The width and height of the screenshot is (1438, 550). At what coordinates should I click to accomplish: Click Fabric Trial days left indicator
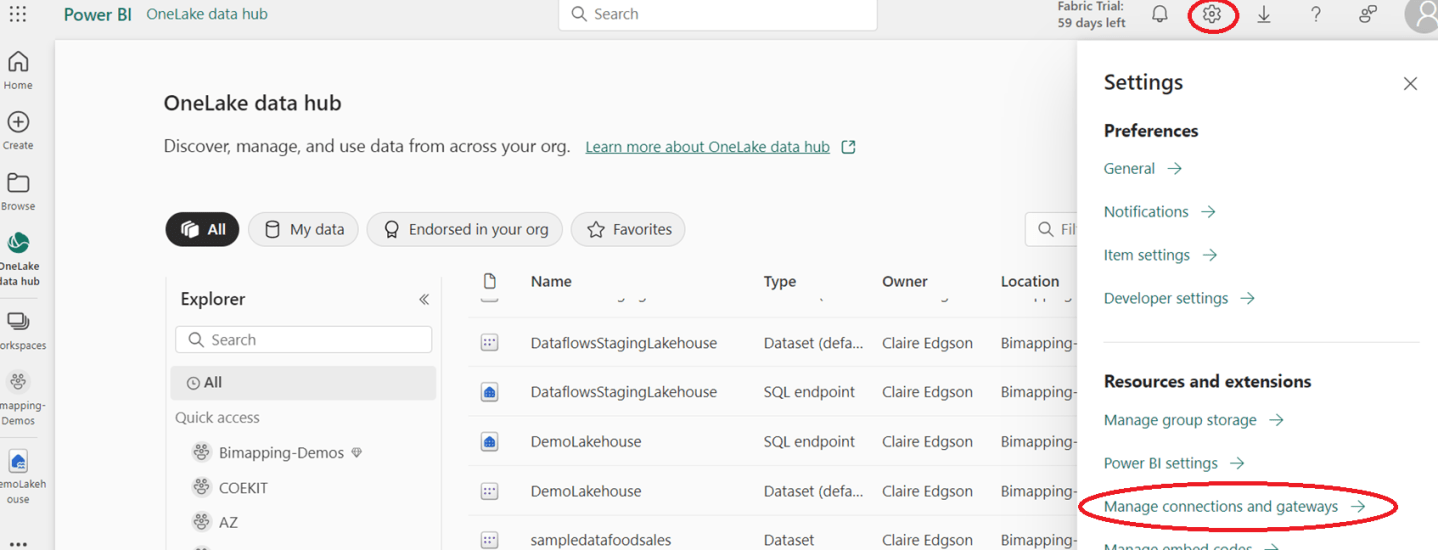tap(1091, 14)
